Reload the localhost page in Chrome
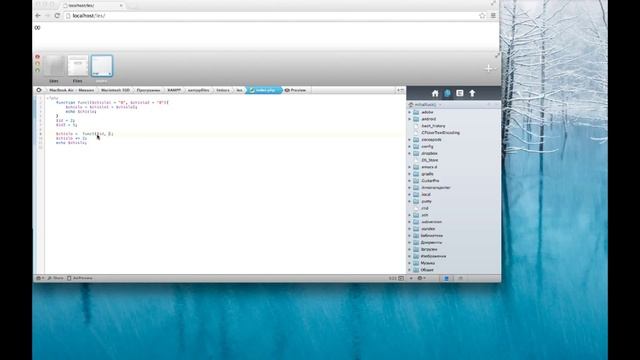Viewport: 640px width, 360px height. 57,16
